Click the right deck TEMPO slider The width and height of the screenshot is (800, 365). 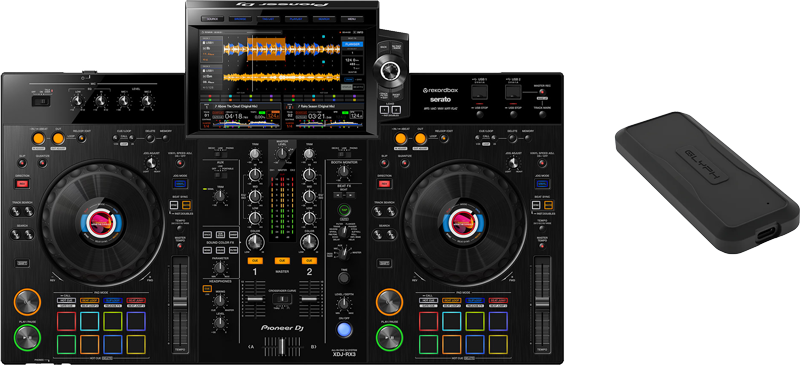point(543,302)
